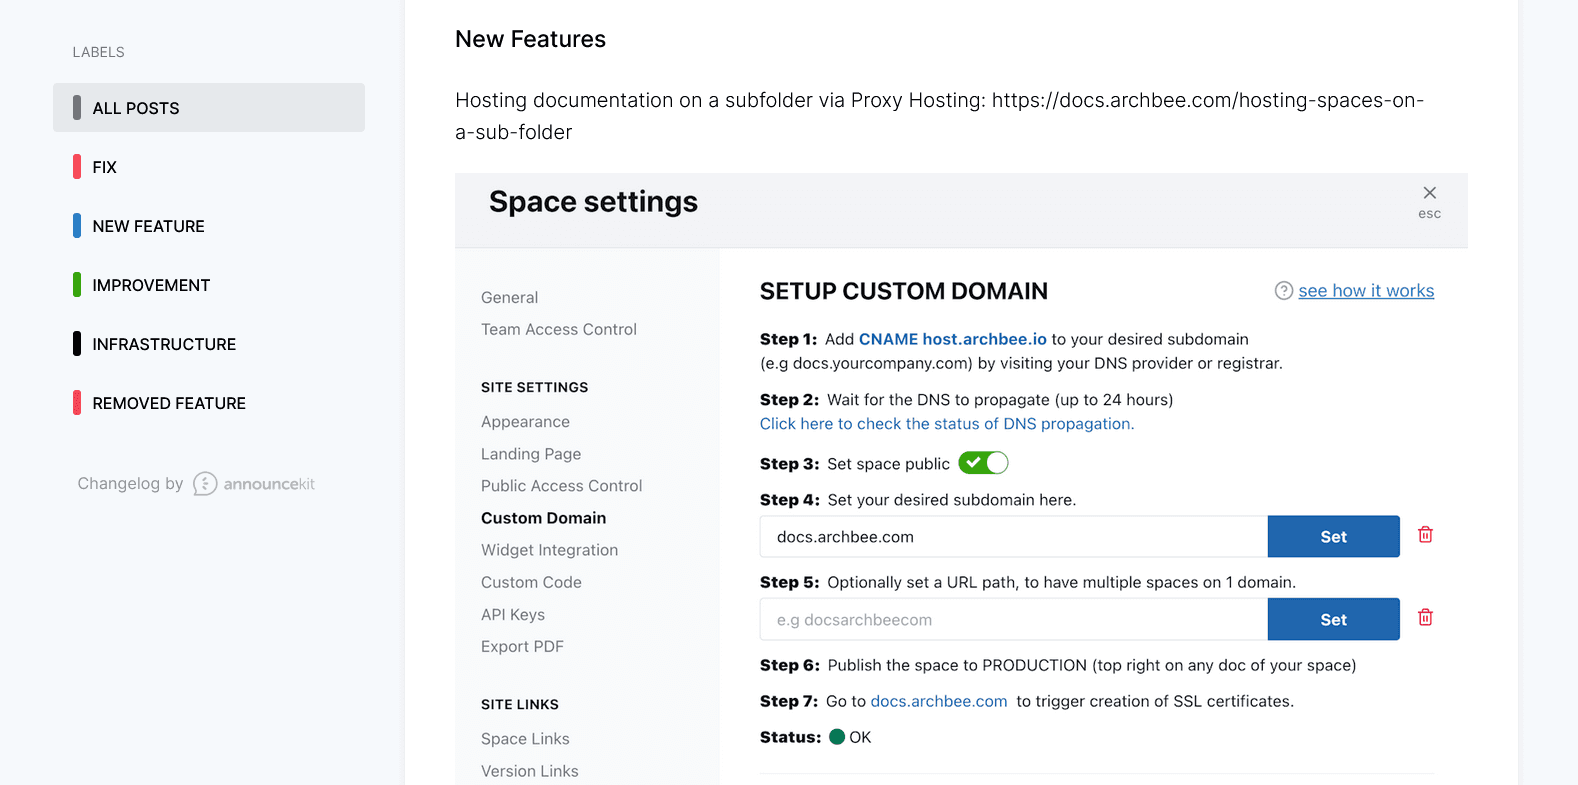
Task: Click the help question mark icon
Action: pos(1284,291)
